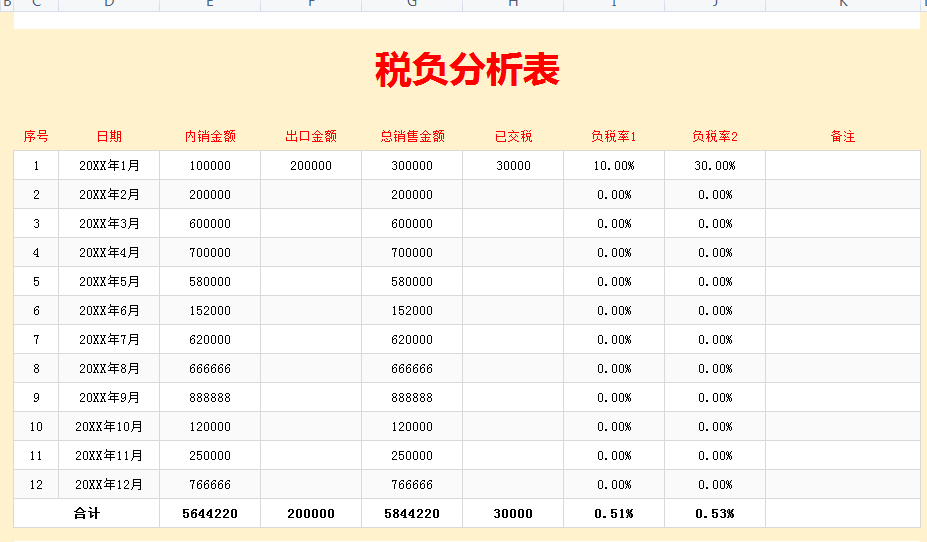Select 内销金额 cell 100000 for January
Screen dimensions: 927x542
(x=210, y=165)
